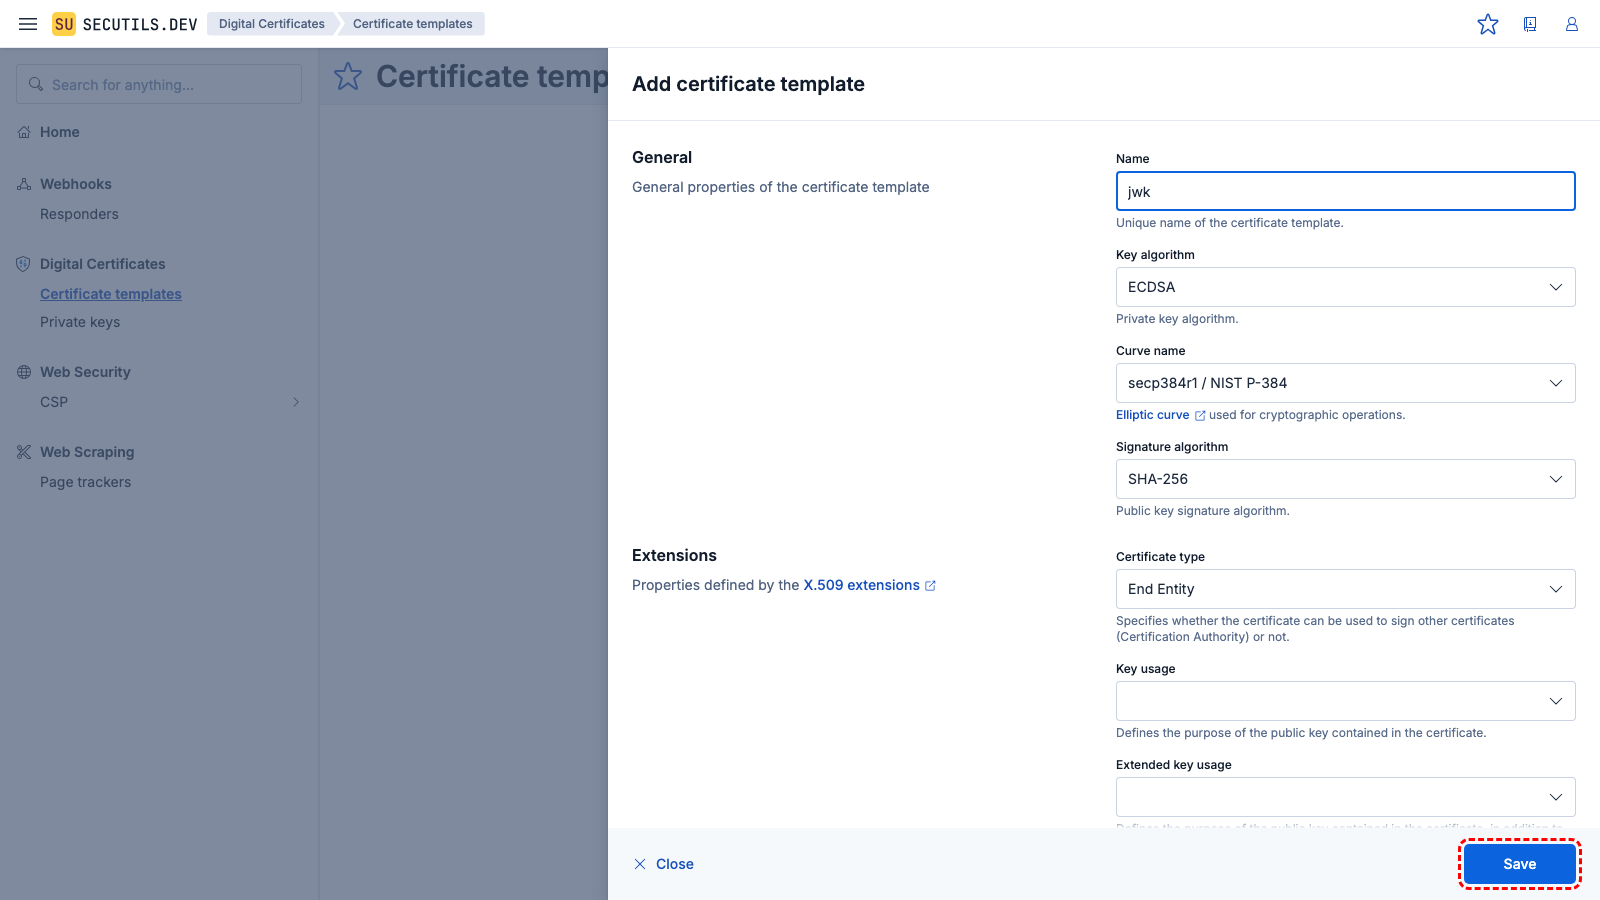Open the X.509 extensions link
The height and width of the screenshot is (900, 1600).
(x=862, y=585)
